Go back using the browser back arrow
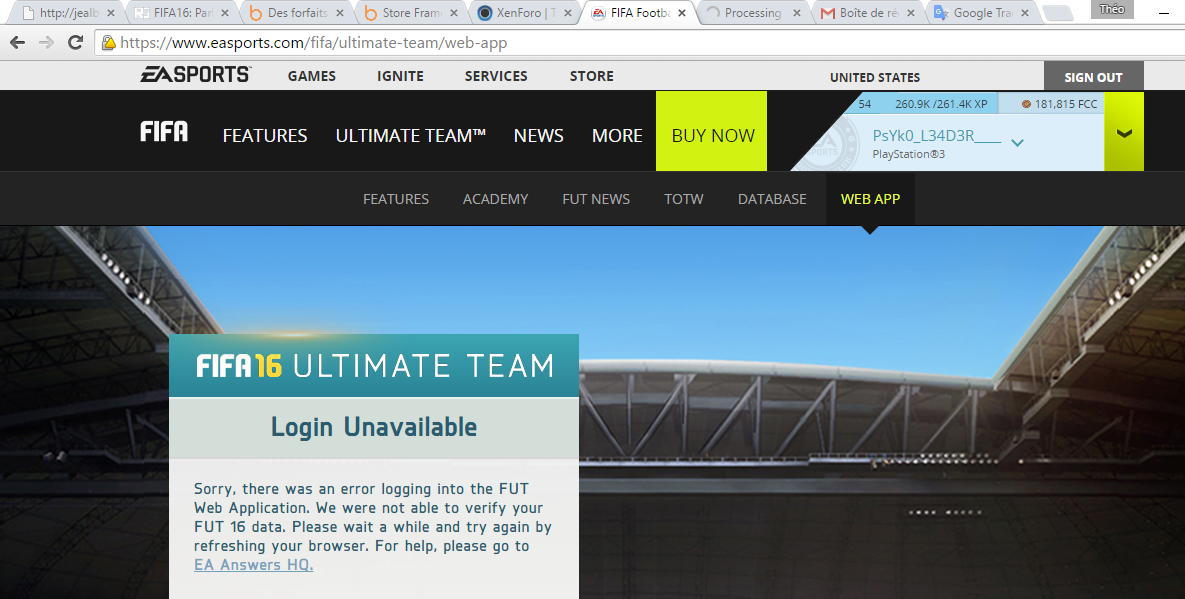This screenshot has width=1185, height=599. point(17,42)
